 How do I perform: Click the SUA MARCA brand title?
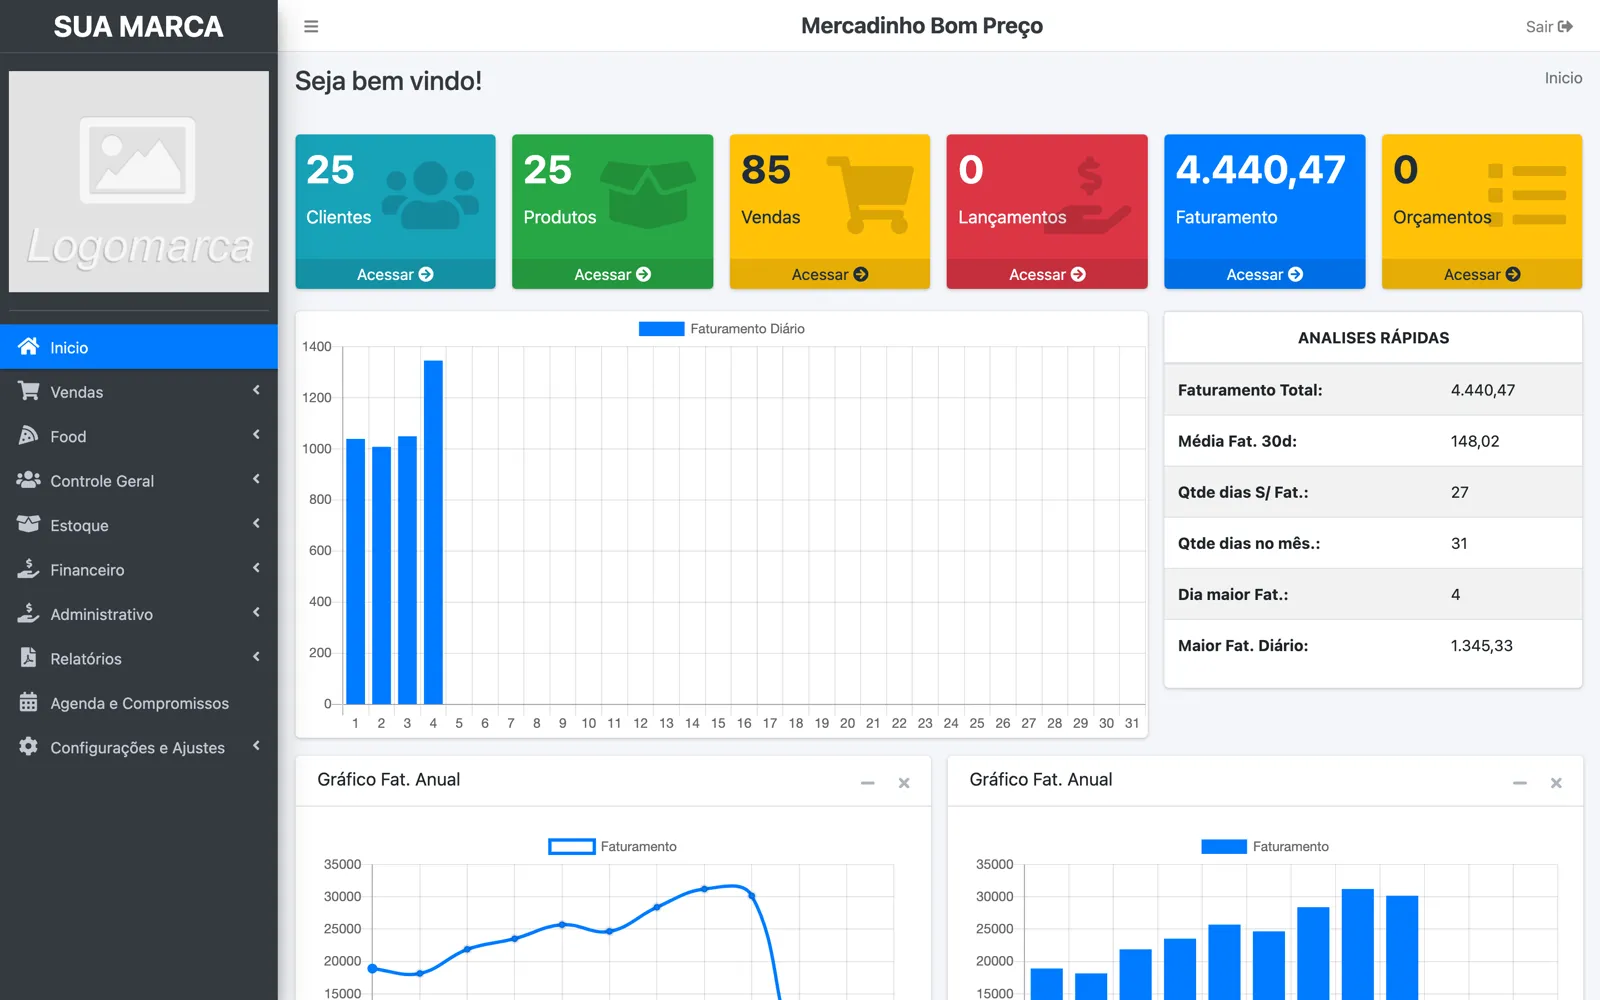[x=138, y=27]
